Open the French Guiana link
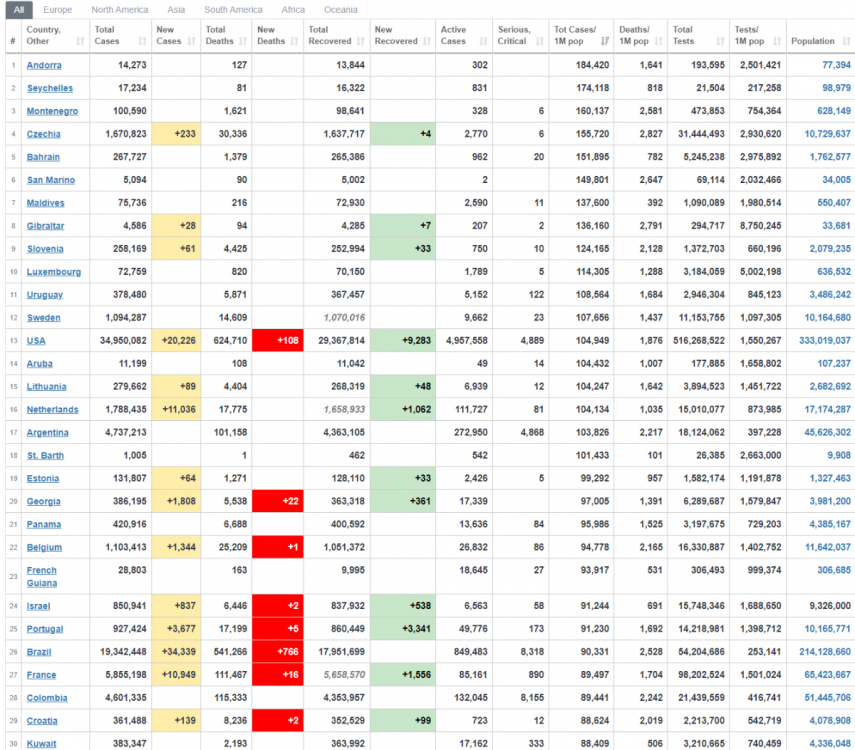Viewport: 855px width, 750px height. coord(42,576)
